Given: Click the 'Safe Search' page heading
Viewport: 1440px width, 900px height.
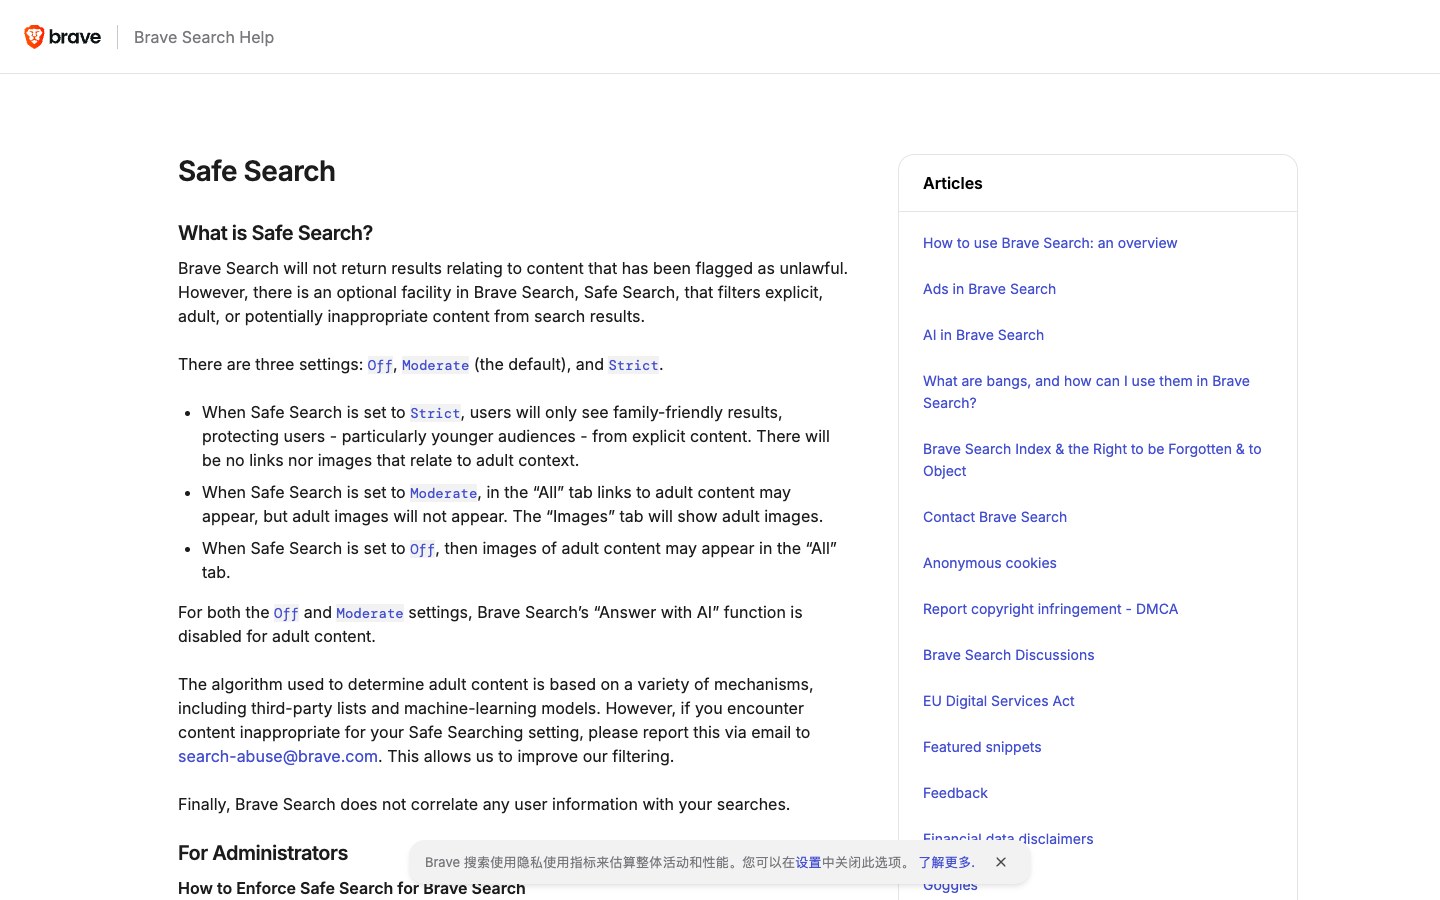Looking at the screenshot, I should (257, 171).
